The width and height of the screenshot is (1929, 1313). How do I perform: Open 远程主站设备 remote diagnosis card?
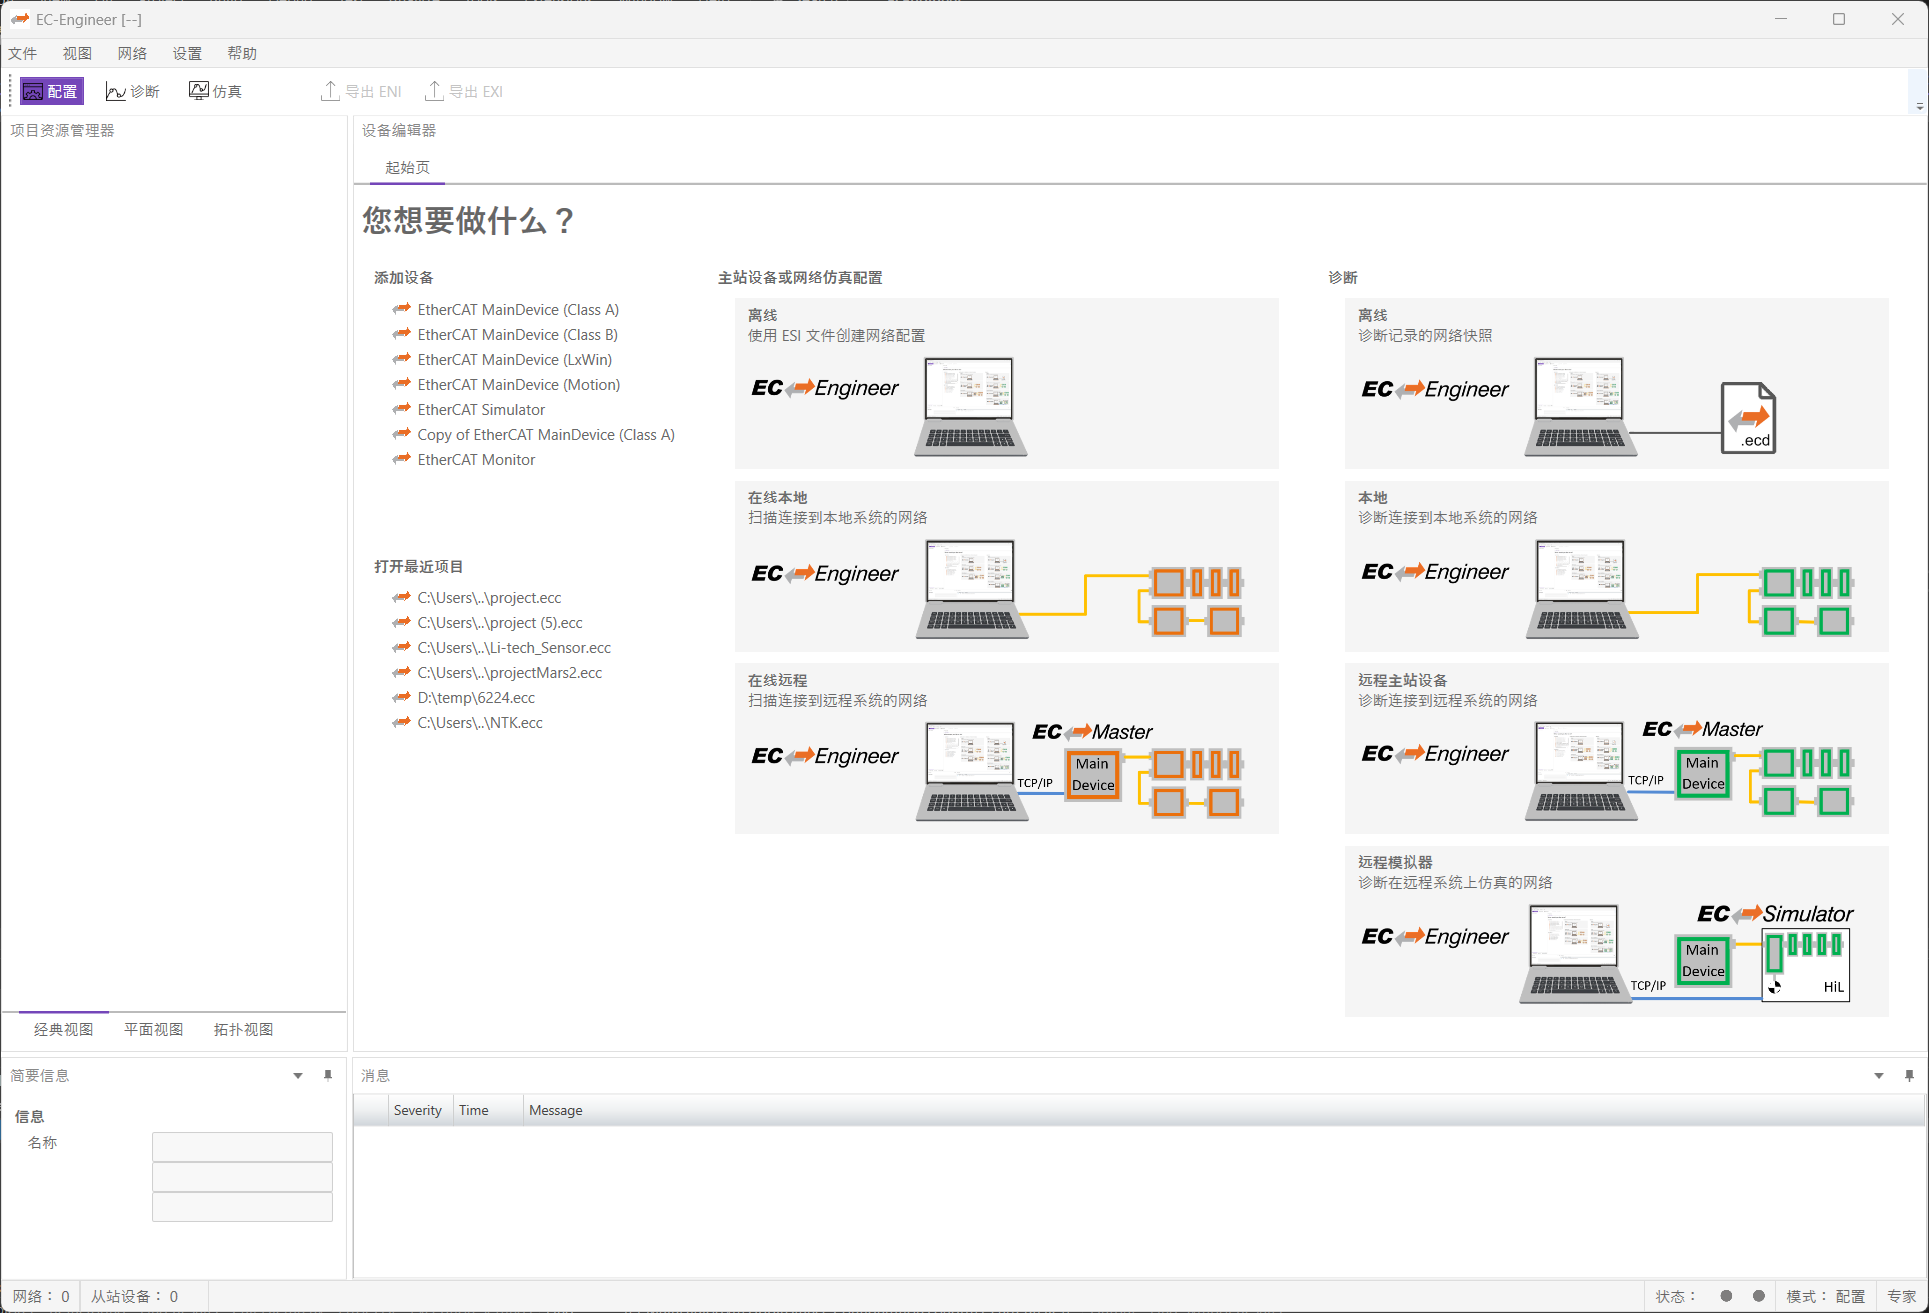pos(1616,748)
